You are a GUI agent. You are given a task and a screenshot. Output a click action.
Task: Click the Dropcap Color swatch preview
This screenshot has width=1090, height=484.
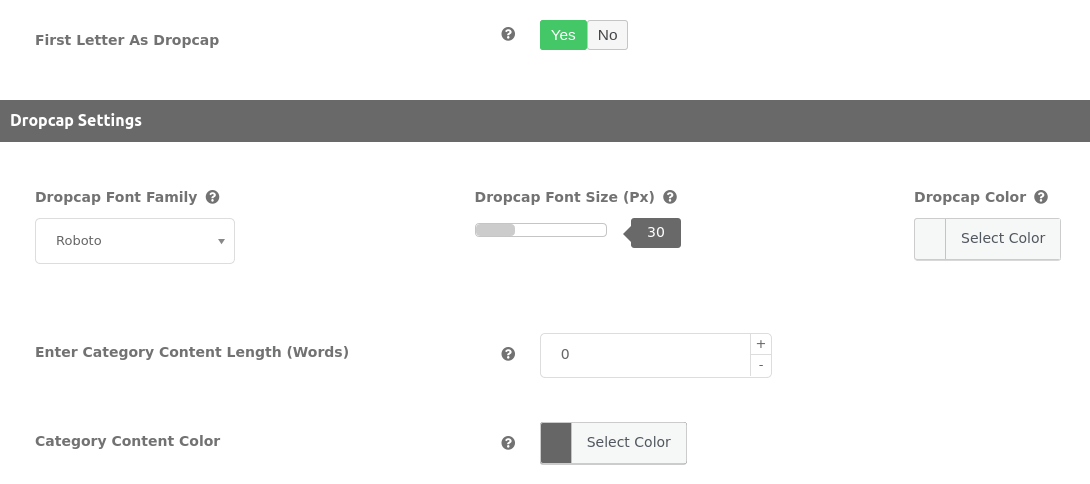[x=930, y=239]
